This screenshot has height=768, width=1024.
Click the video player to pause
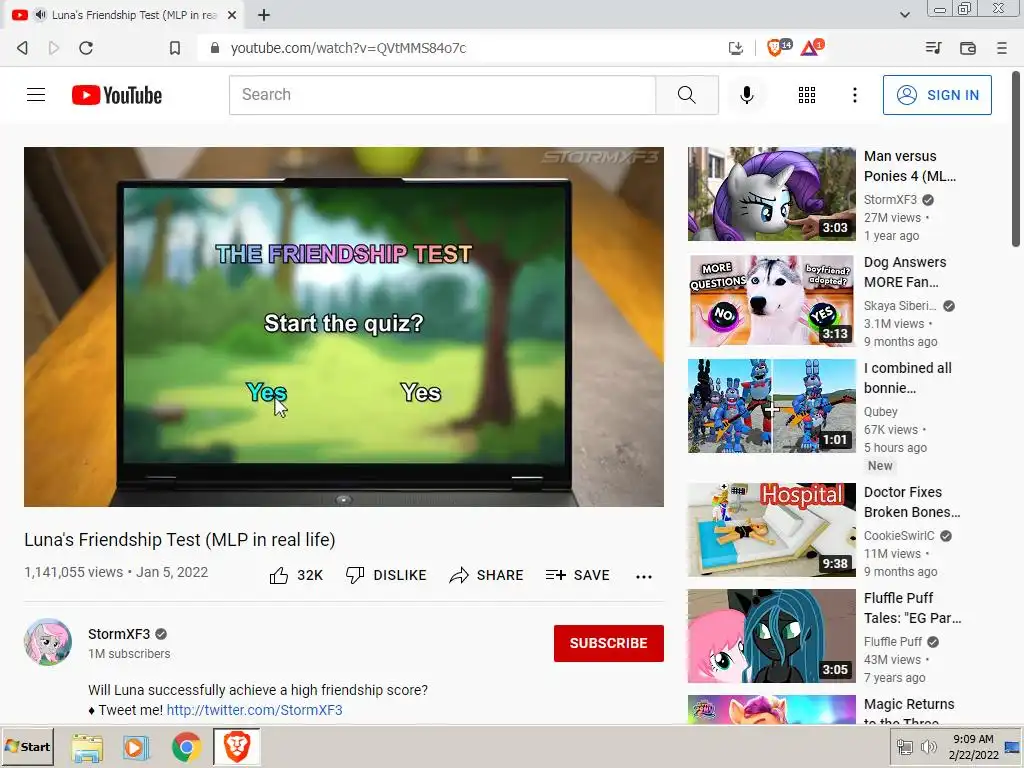(344, 327)
